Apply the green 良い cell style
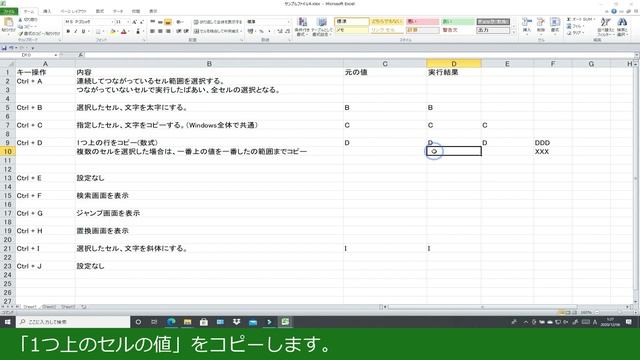Viewport: 640px width, 360px height. pyautogui.click(x=458, y=22)
